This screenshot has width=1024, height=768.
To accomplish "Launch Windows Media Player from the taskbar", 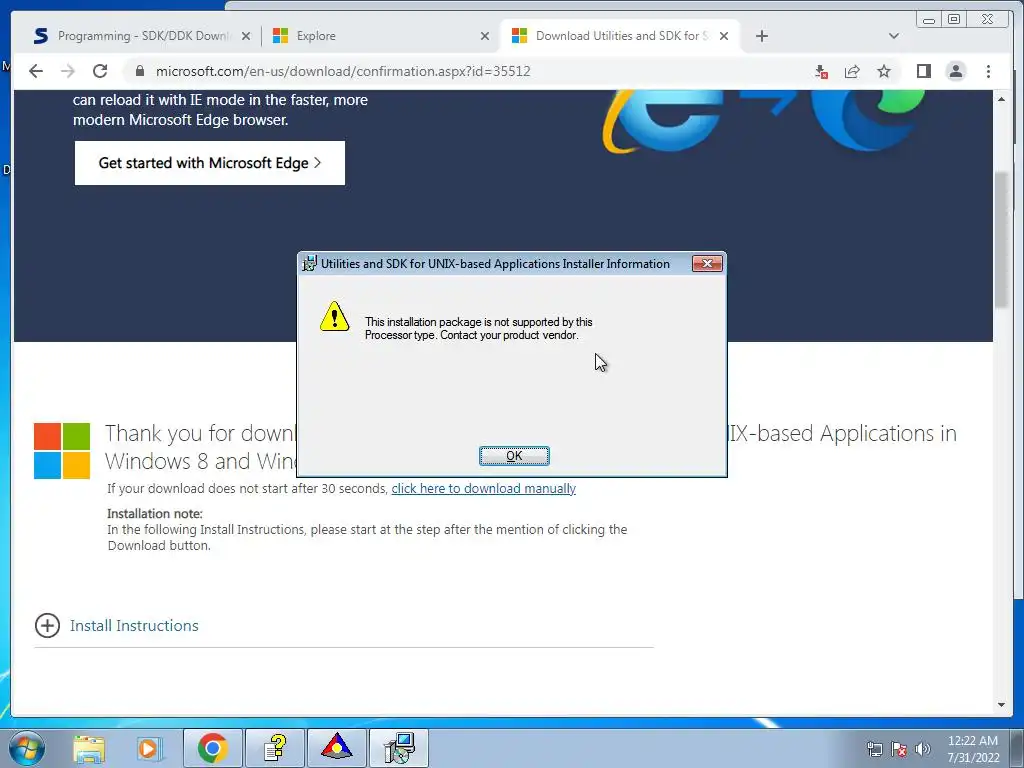I will [x=149, y=748].
